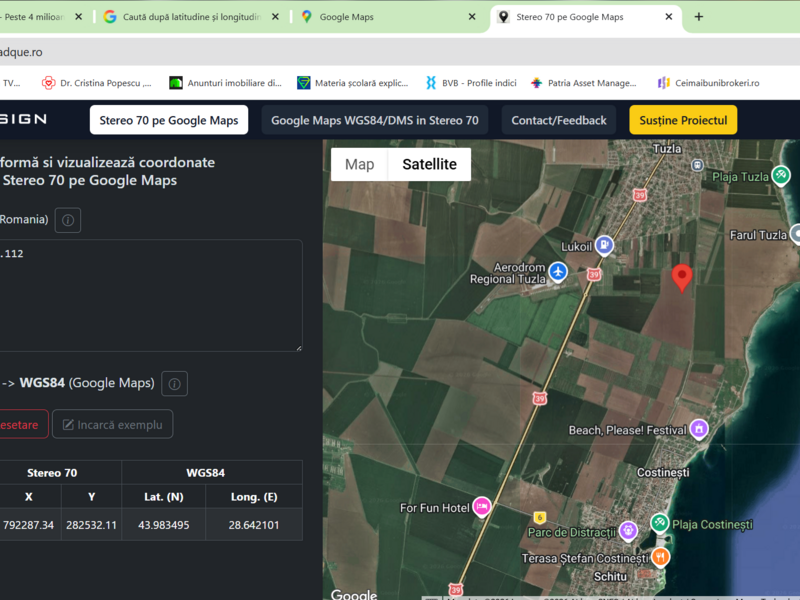Click the Beach, Please! Festival marker
Image resolution: width=800 pixels, height=600 pixels.
tap(699, 429)
